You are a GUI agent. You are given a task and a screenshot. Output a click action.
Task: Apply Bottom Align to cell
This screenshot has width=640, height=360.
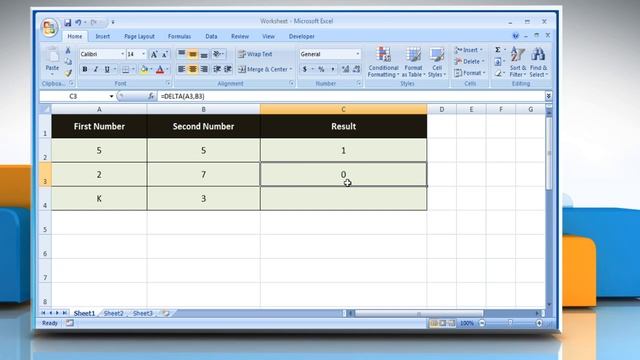(x=204, y=54)
